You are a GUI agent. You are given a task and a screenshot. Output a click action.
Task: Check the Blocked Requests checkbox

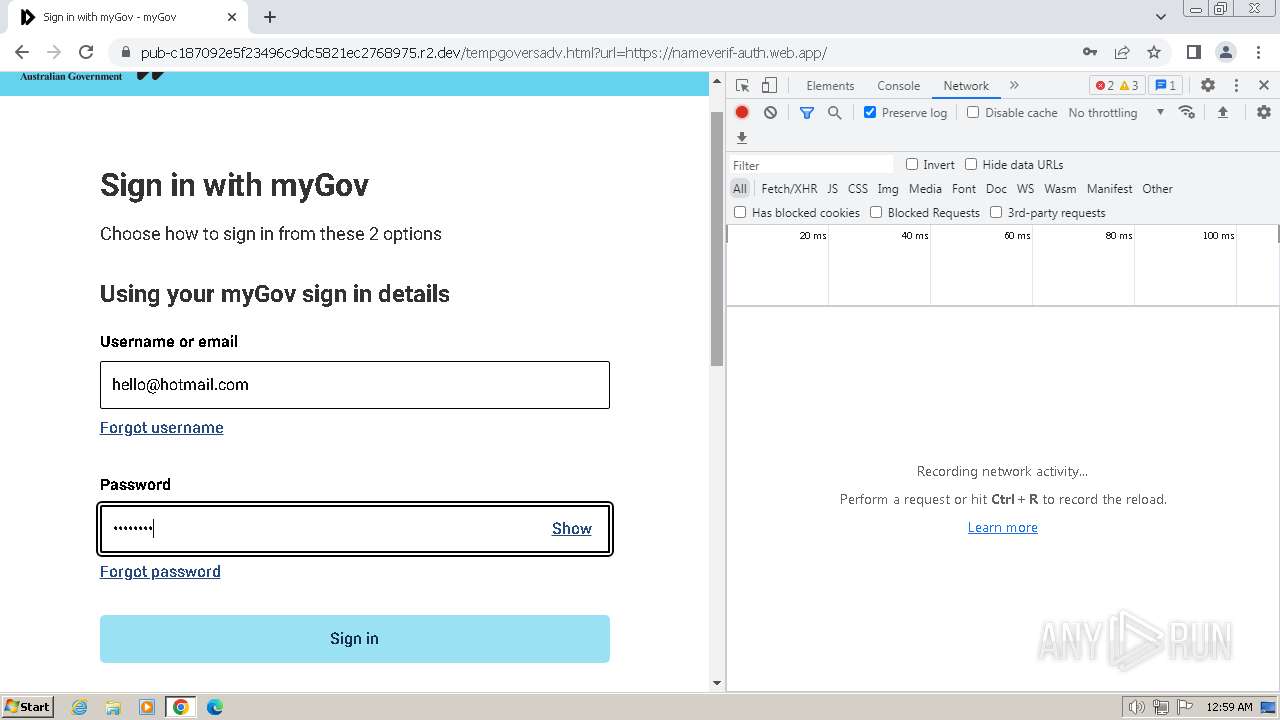(x=876, y=212)
